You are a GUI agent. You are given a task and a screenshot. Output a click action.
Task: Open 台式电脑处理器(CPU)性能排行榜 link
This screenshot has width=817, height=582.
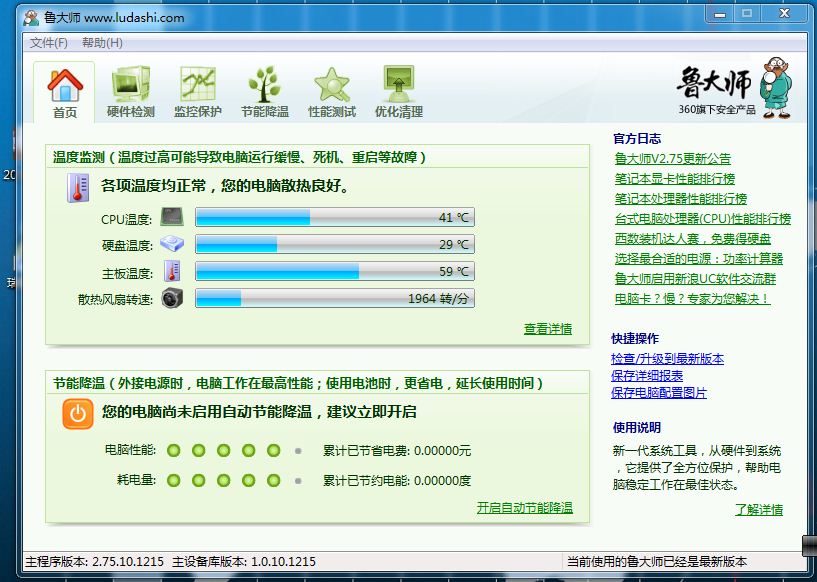click(703, 219)
